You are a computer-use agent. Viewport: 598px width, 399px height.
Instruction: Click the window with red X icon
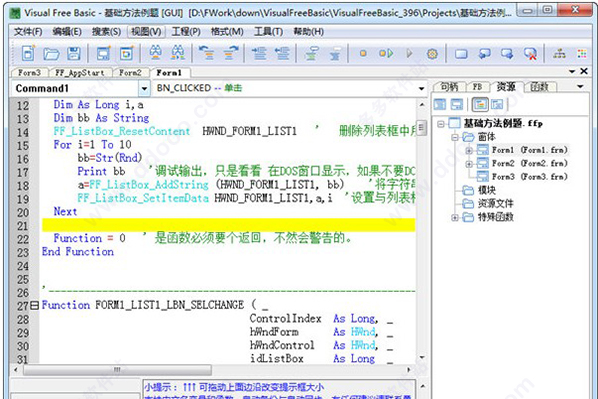(530, 54)
